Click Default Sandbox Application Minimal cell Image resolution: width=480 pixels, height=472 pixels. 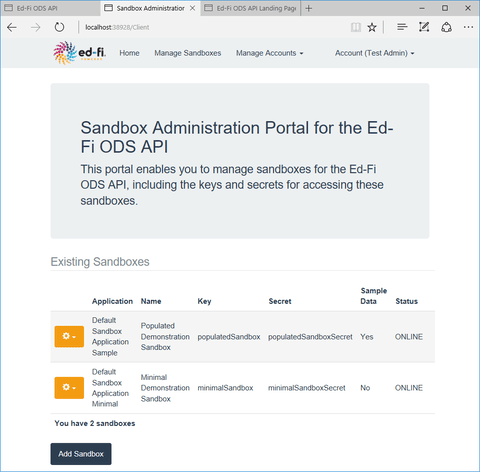(x=110, y=388)
